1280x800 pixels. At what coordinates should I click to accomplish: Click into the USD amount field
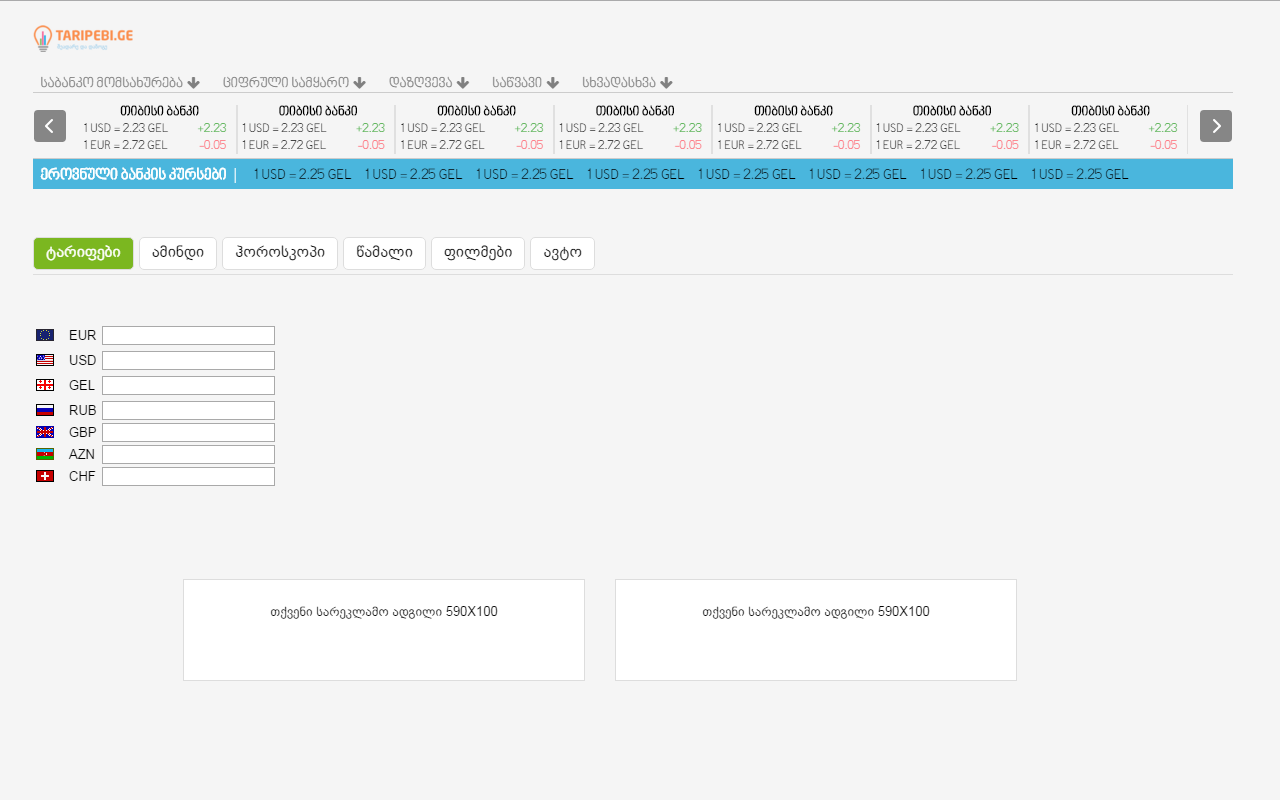tap(188, 360)
